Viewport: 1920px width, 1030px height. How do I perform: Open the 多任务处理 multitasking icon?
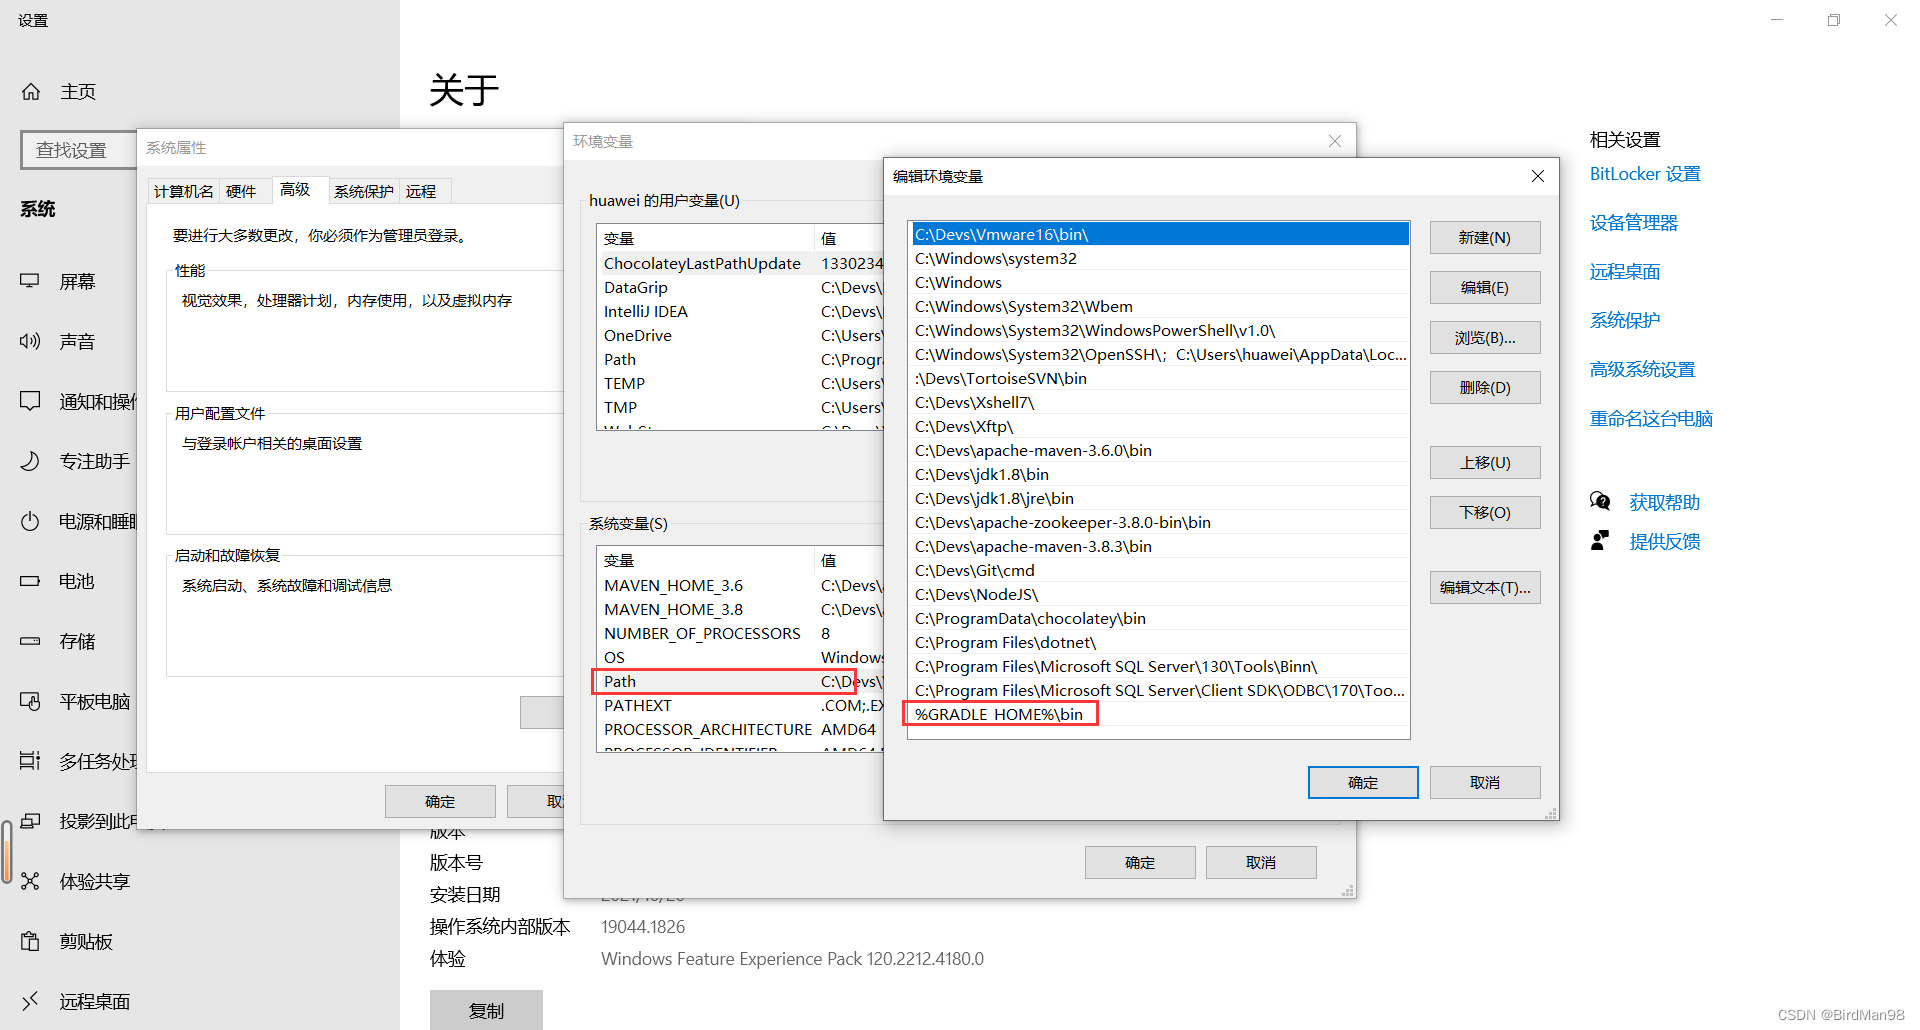pos(30,761)
